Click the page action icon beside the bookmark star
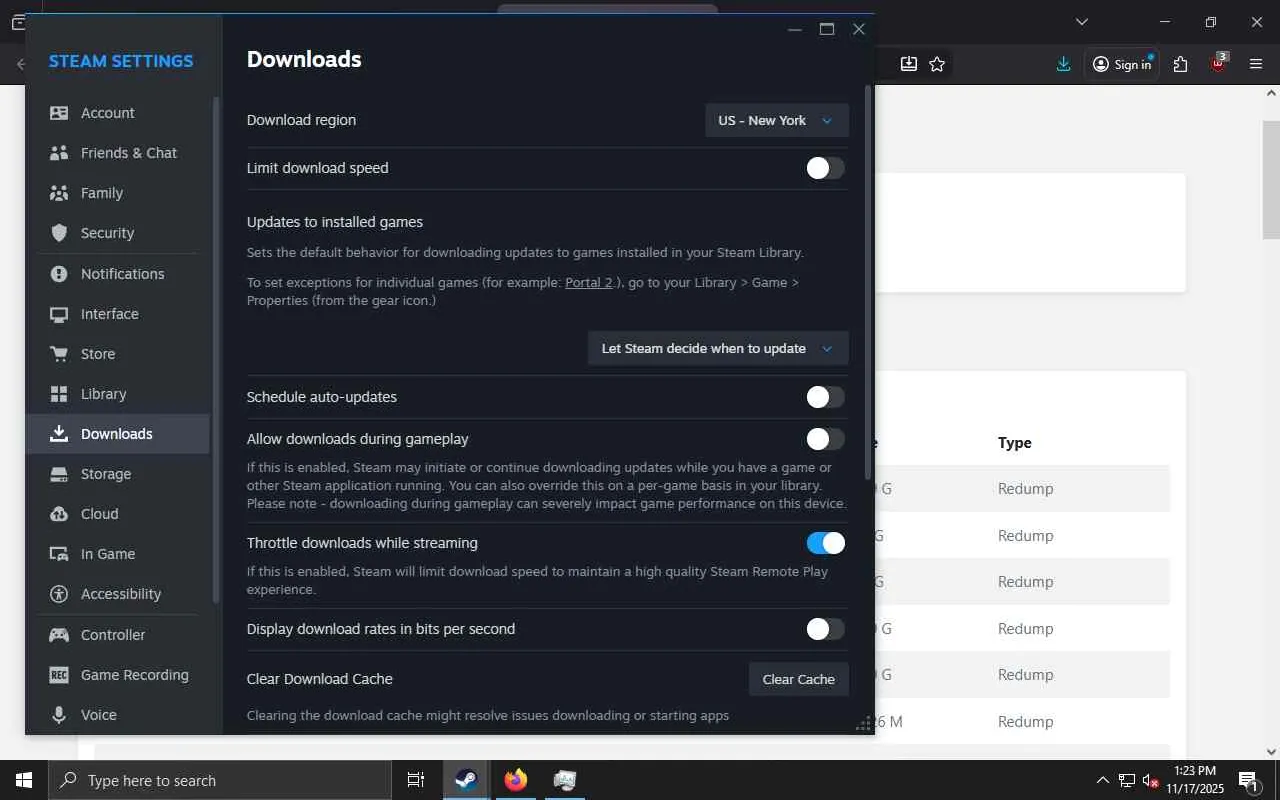Screen dimensions: 1280x800 point(908,64)
